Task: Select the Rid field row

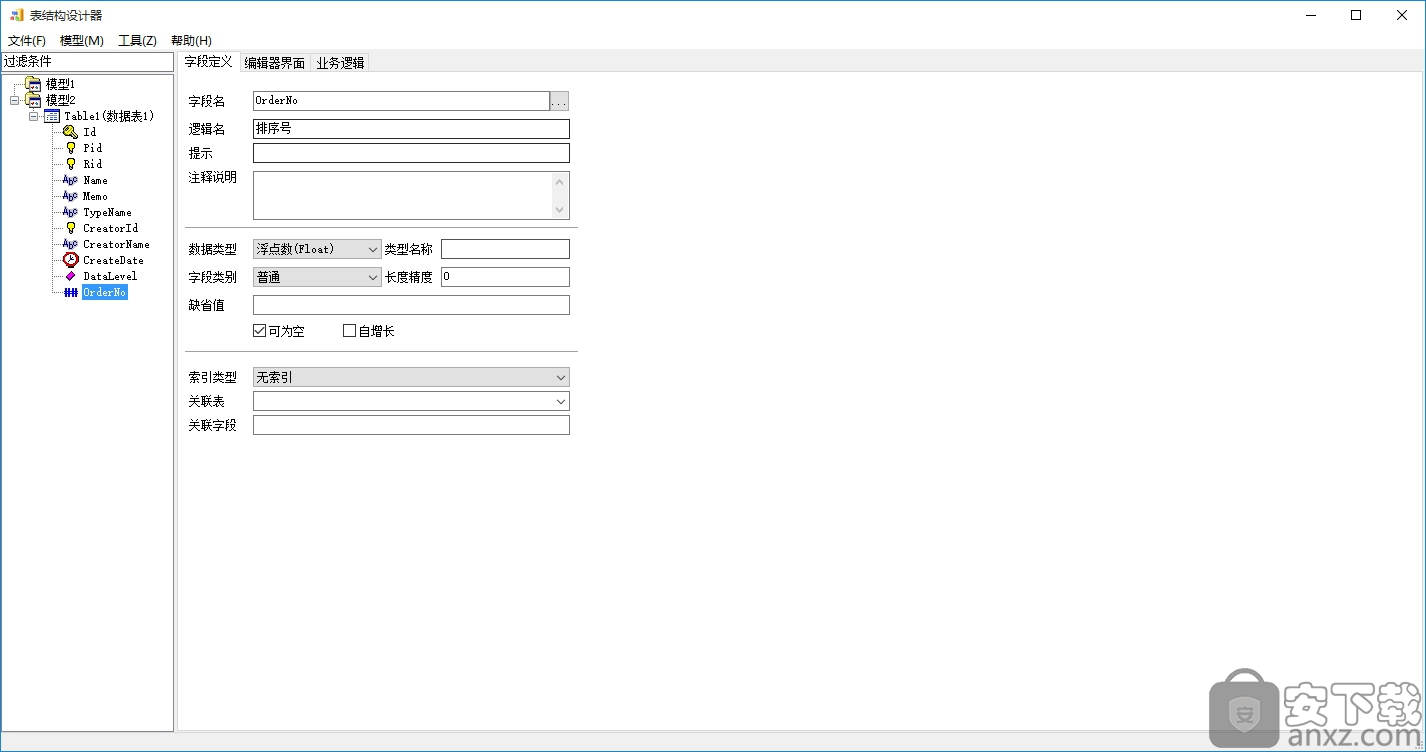Action: [92, 164]
